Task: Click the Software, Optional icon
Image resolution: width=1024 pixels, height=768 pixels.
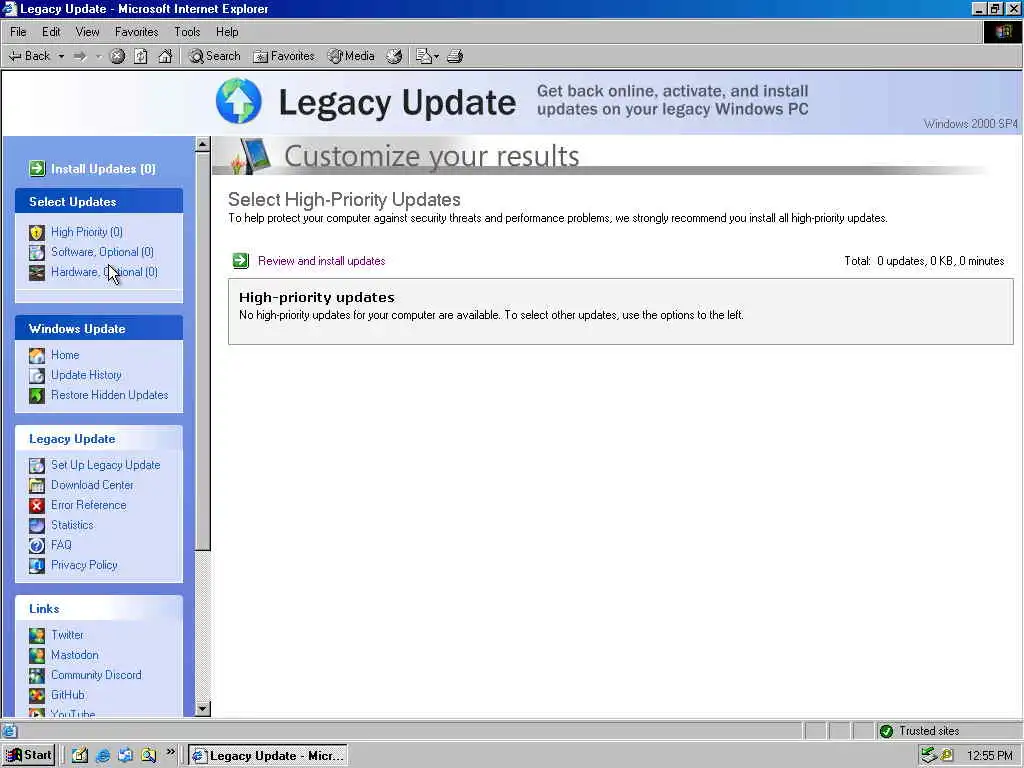Action: coord(37,252)
